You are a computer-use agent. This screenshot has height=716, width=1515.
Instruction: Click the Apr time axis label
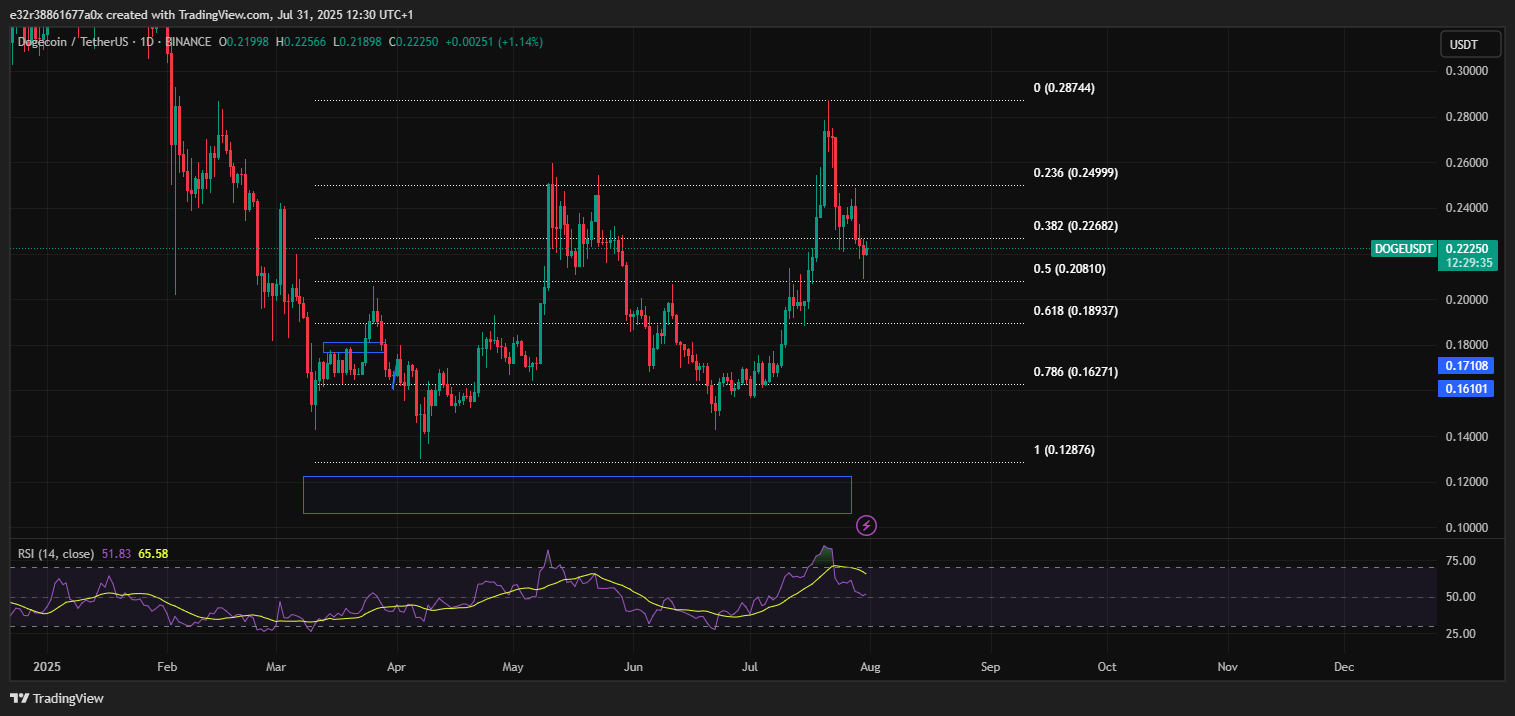point(396,666)
